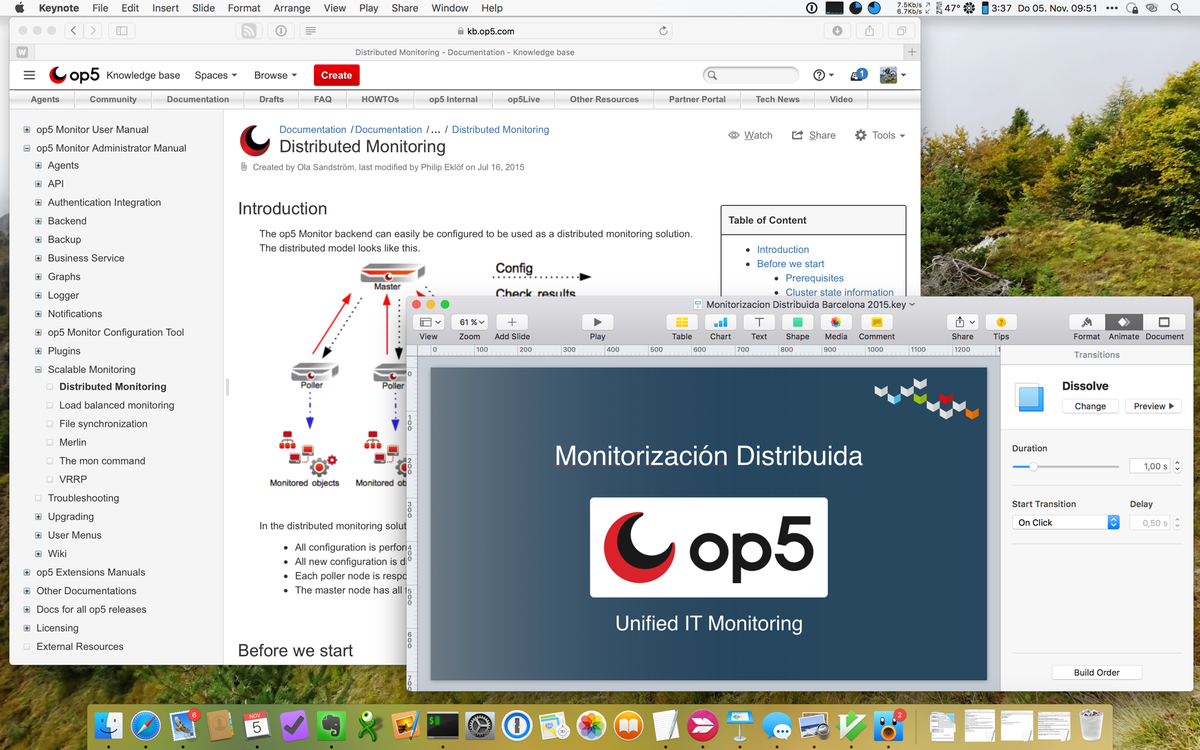The image size is (1200, 750).
Task: Open Keynote Tips
Action: [x=1000, y=322]
